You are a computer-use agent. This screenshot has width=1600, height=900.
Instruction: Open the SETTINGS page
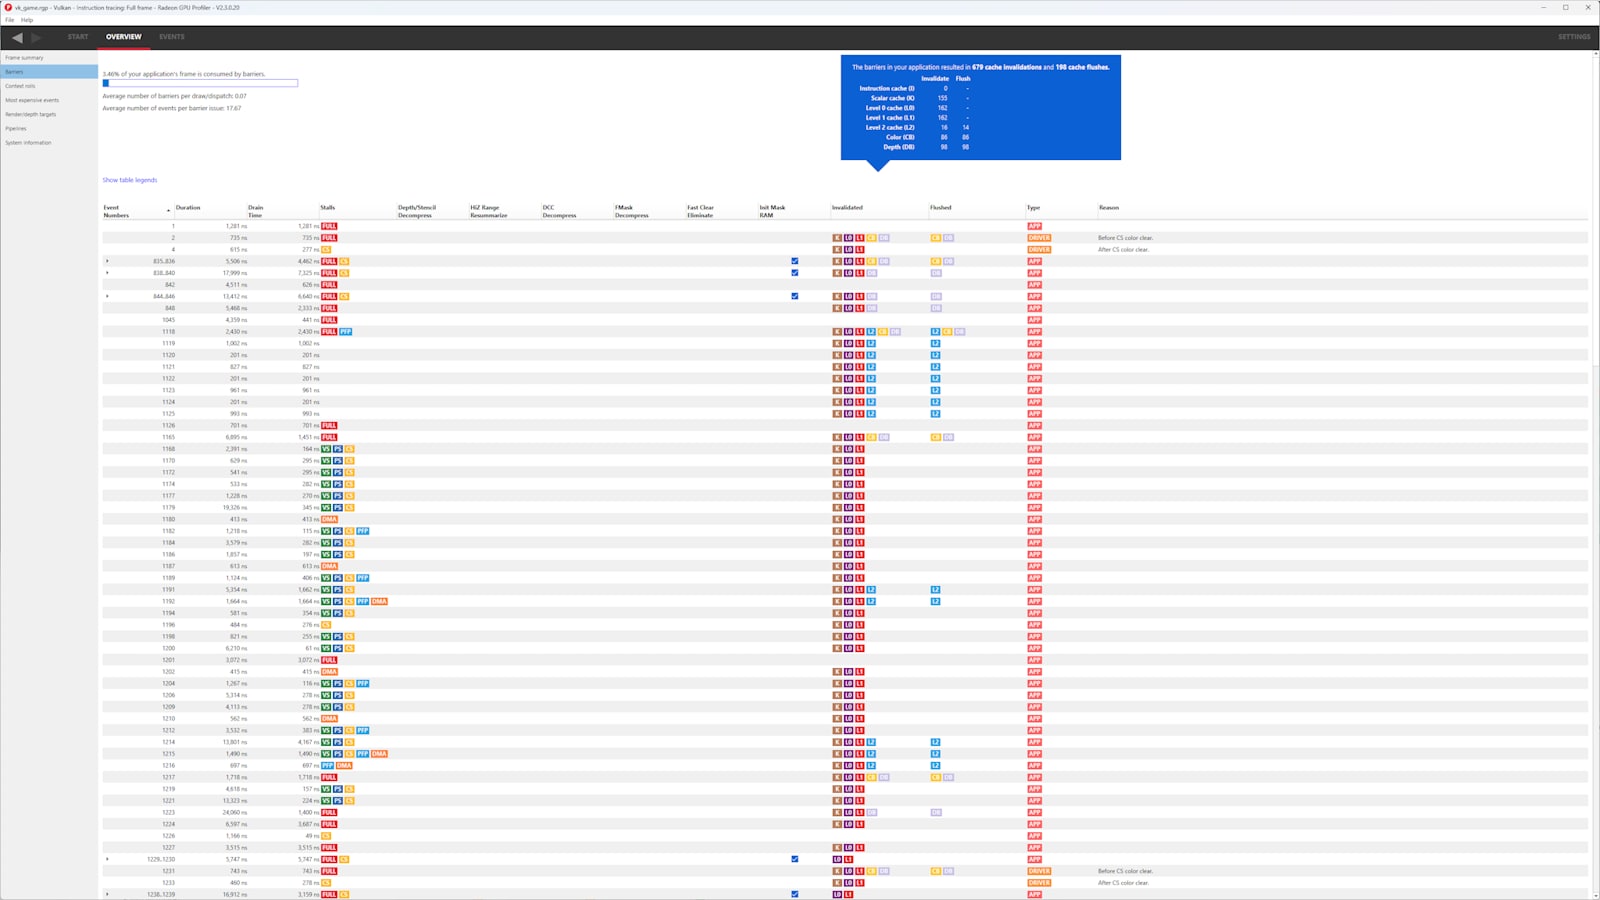(x=1573, y=37)
